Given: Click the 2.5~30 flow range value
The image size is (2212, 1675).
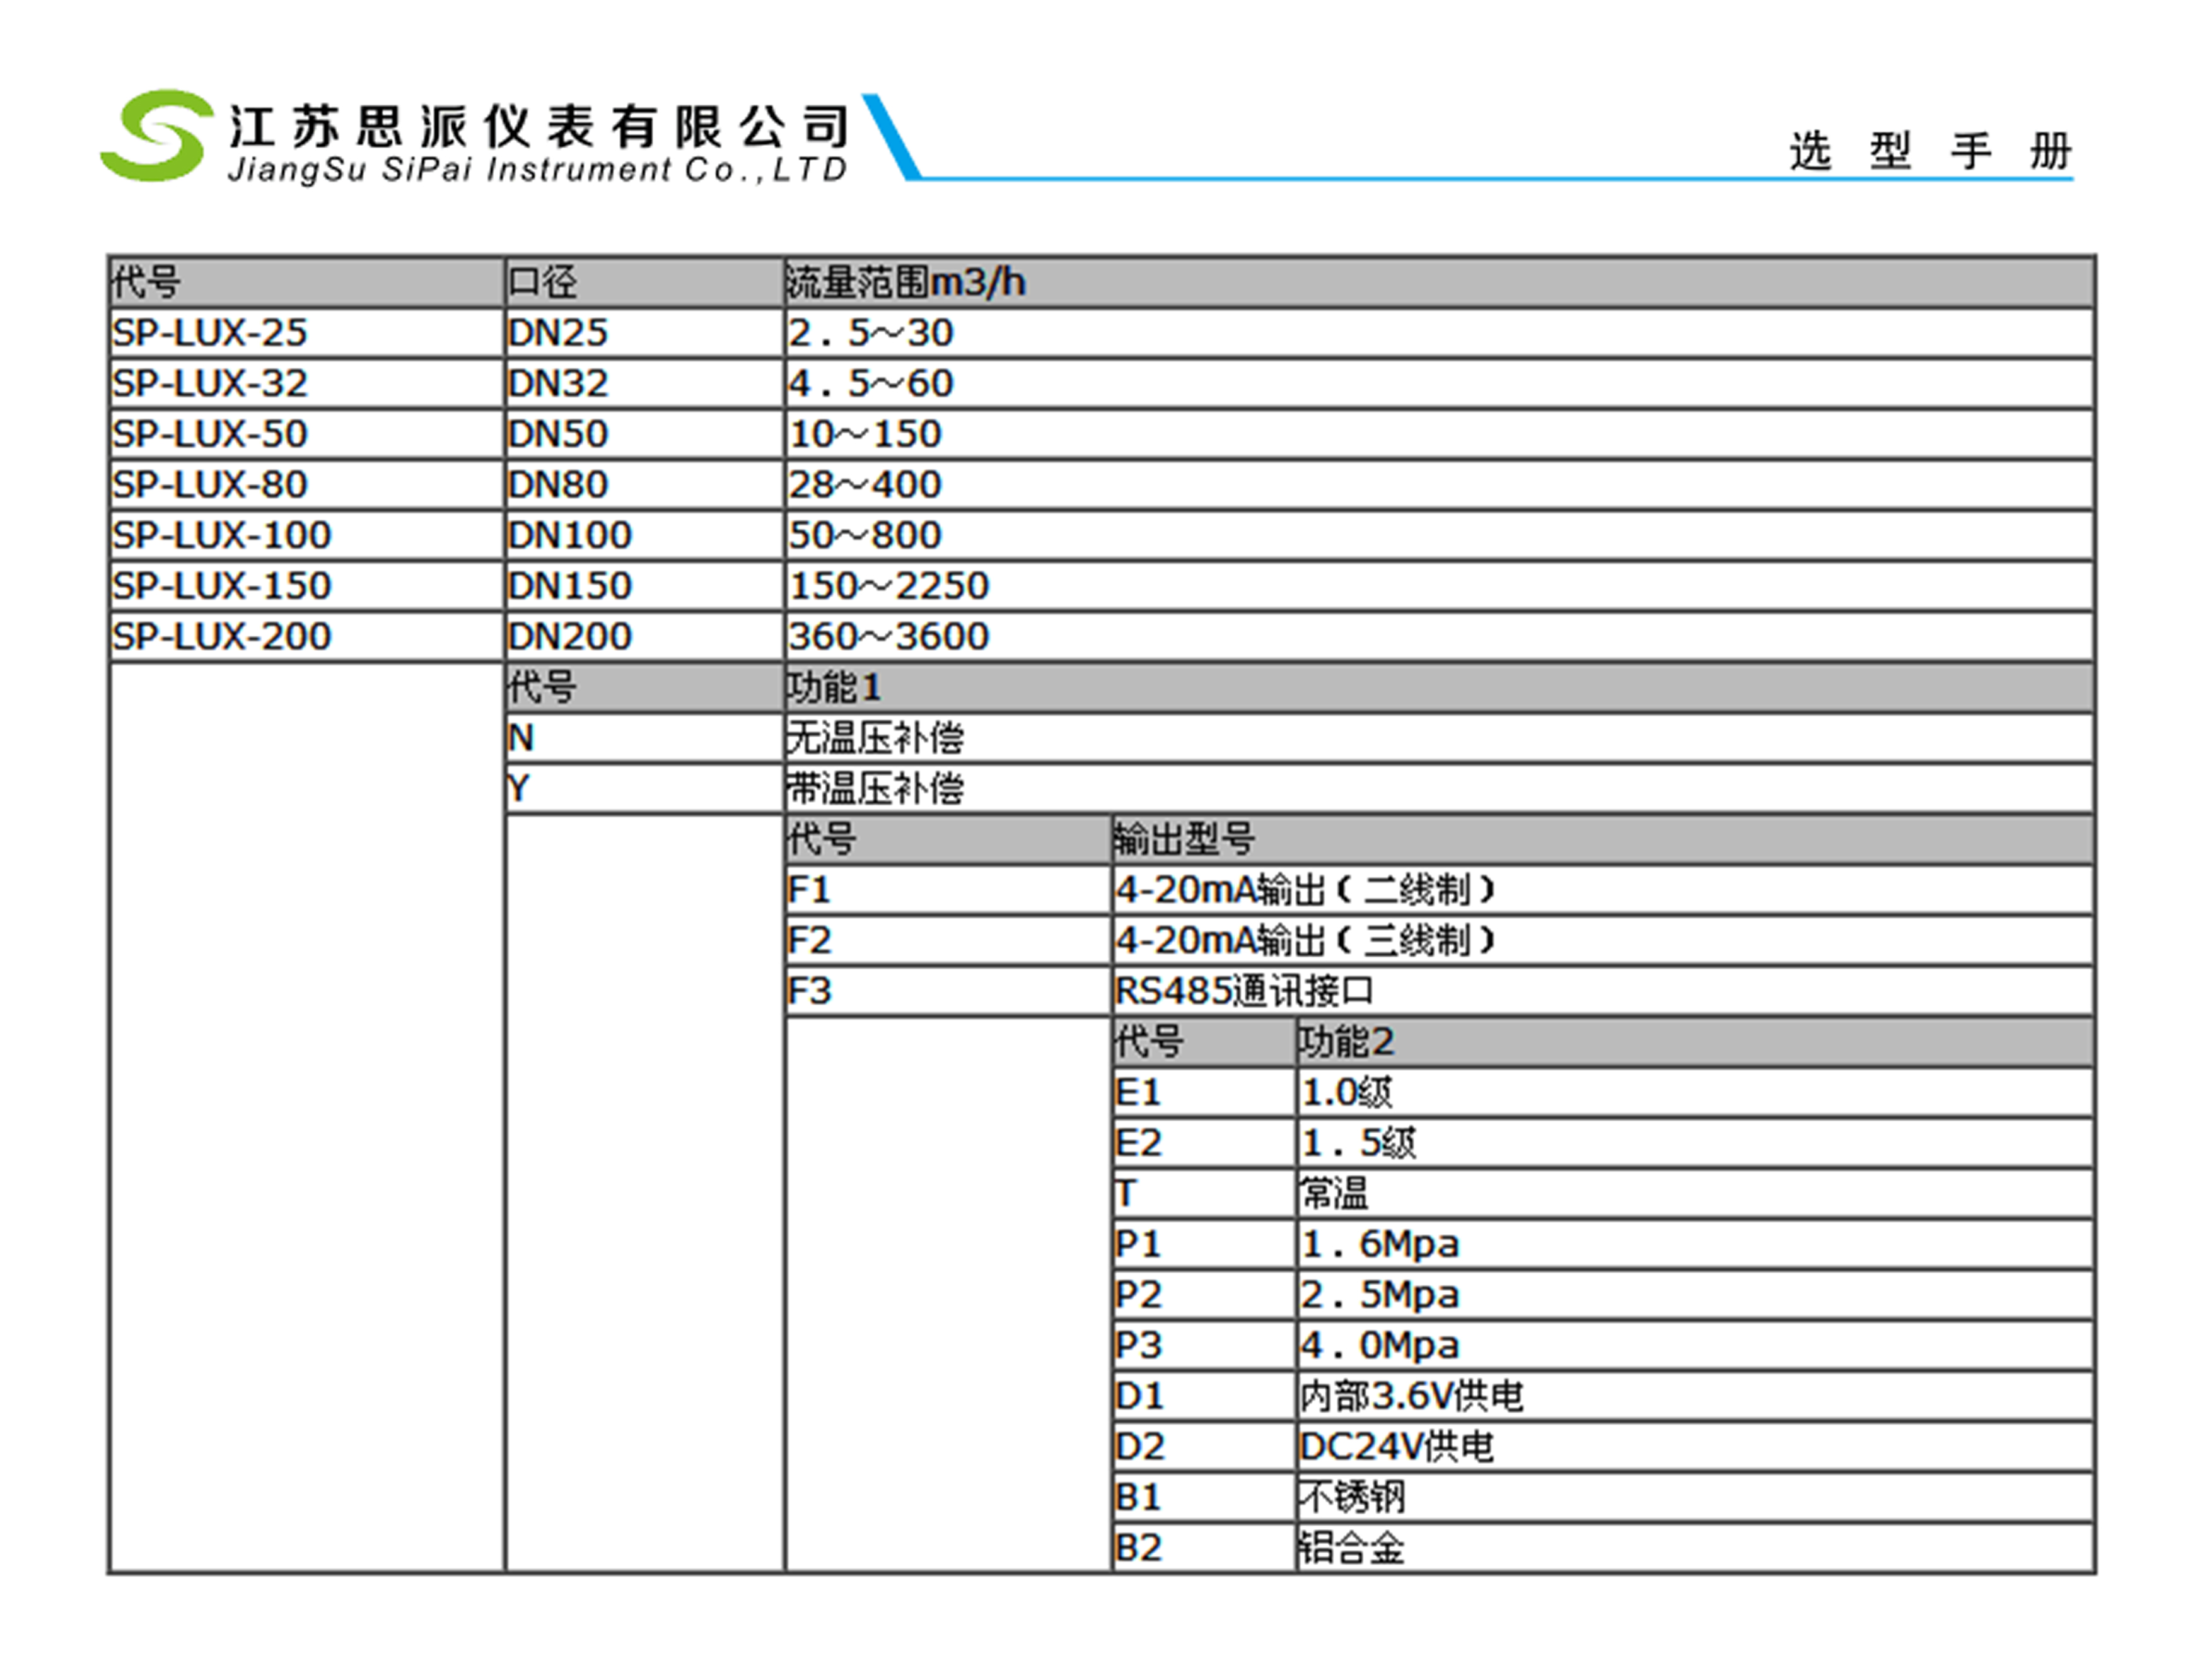Looking at the screenshot, I should tap(871, 333).
